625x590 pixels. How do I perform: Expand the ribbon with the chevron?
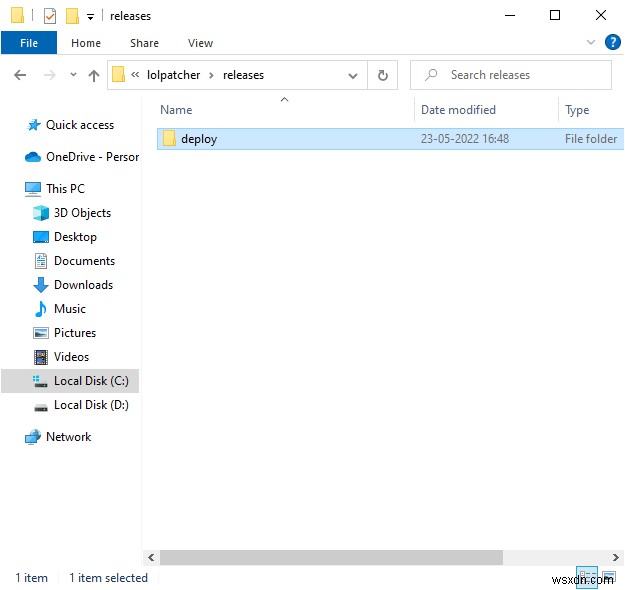(x=587, y=43)
